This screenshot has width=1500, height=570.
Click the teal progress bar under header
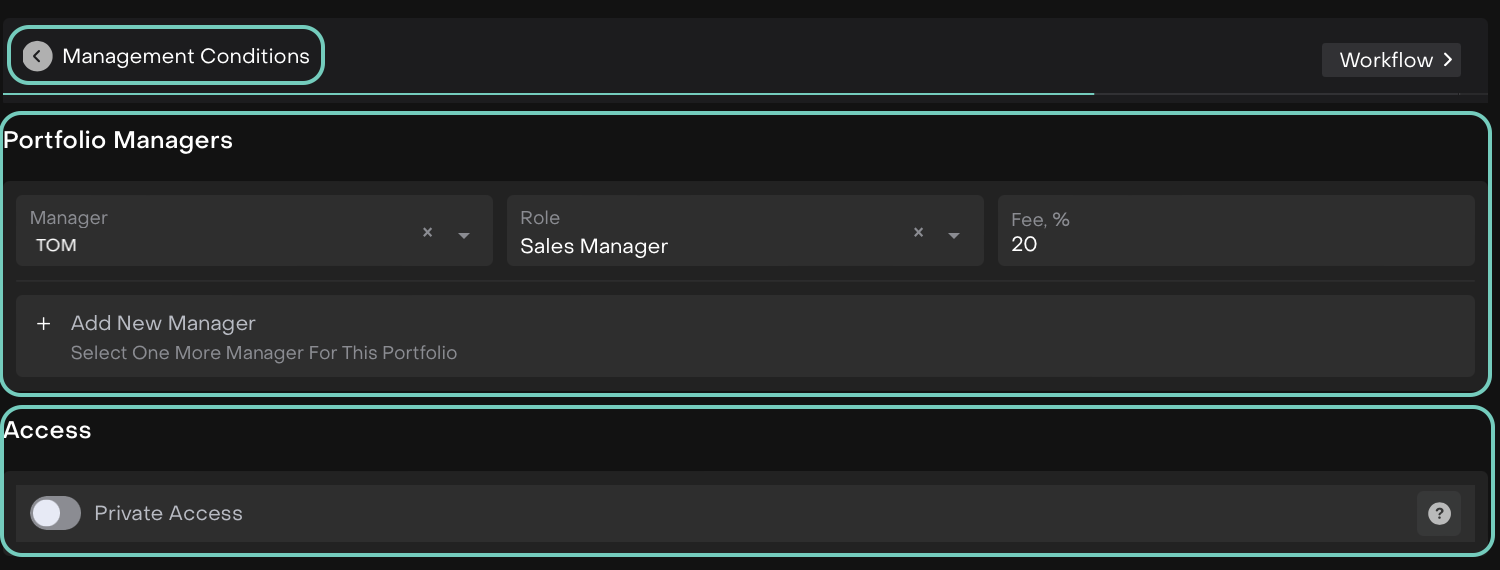tap(548, 94)
